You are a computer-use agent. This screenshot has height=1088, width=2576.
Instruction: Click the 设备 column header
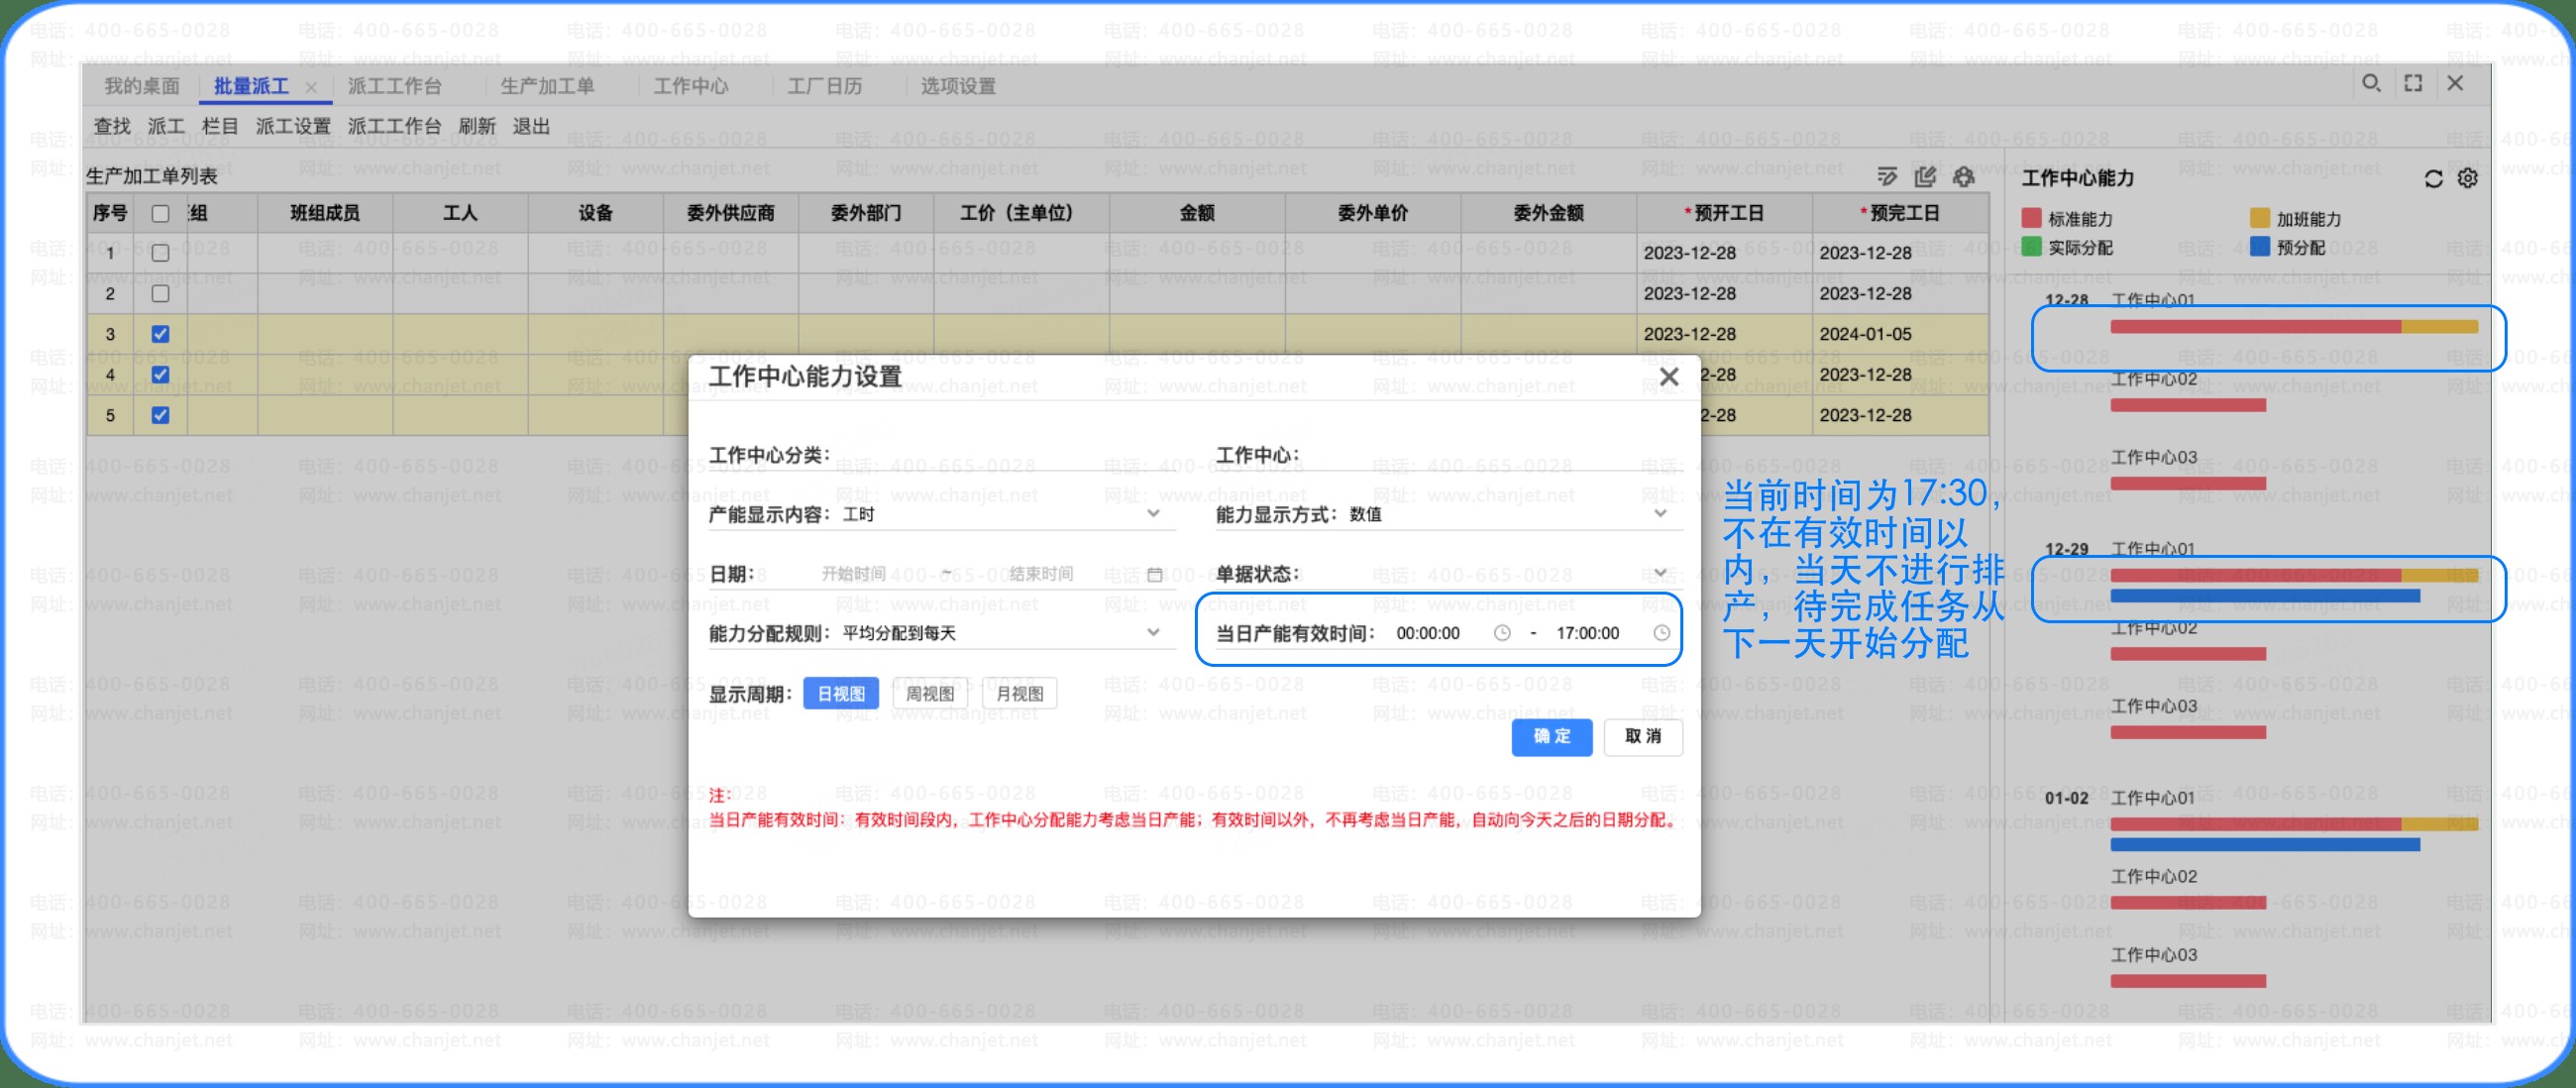click(595, 213)
